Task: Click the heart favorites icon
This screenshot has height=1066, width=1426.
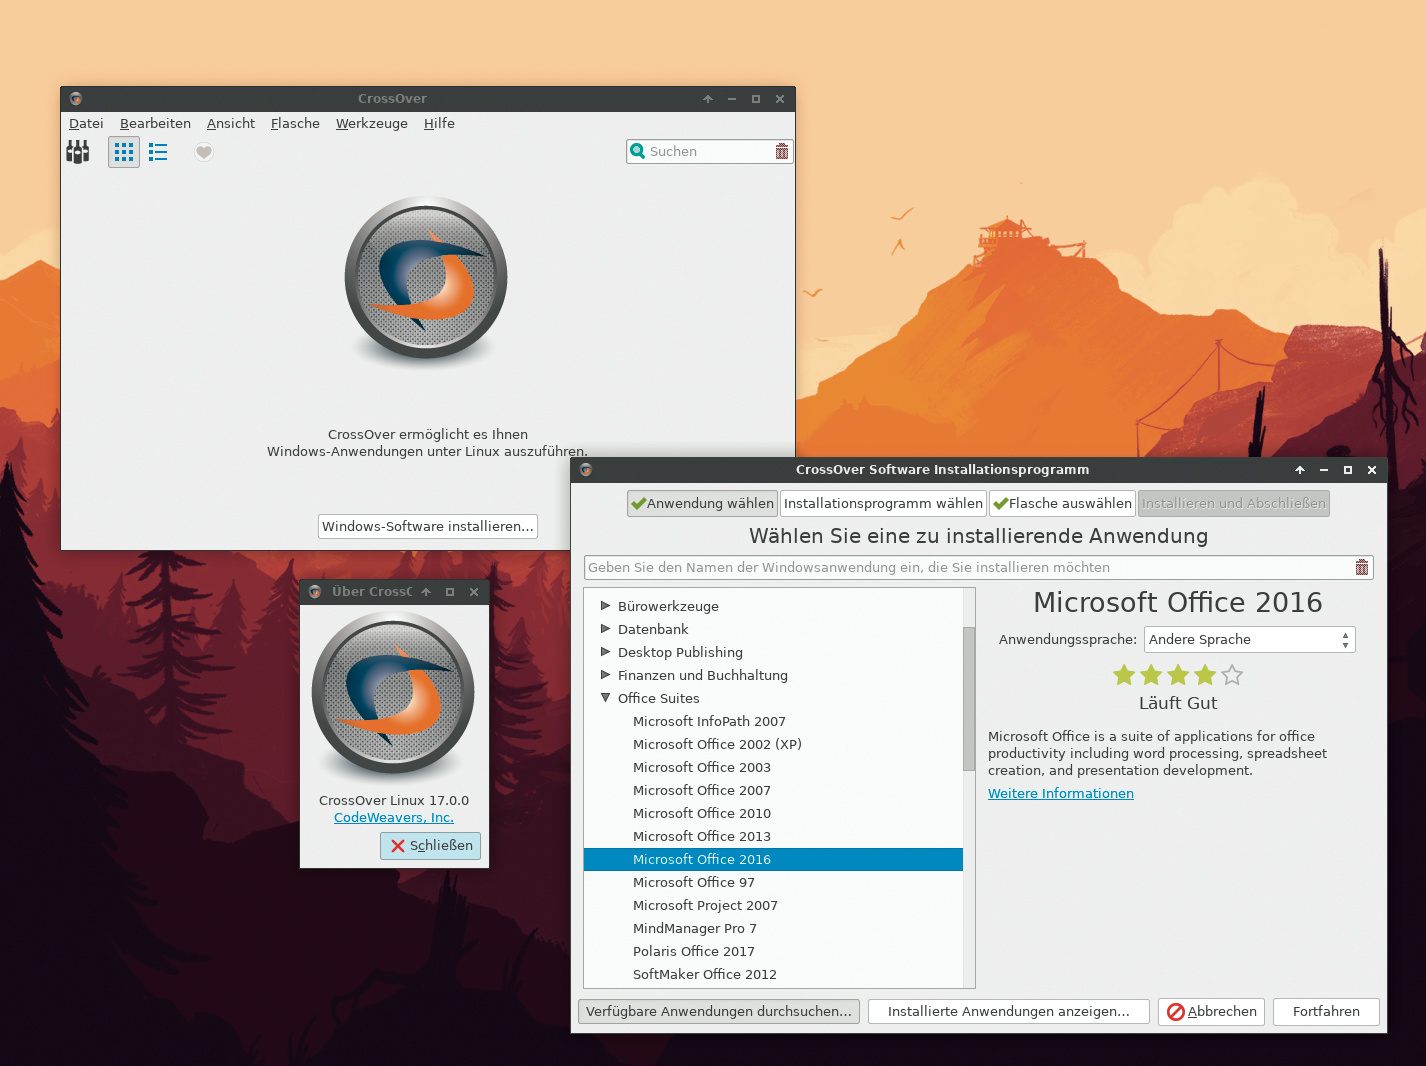Action: pos(204,152)
